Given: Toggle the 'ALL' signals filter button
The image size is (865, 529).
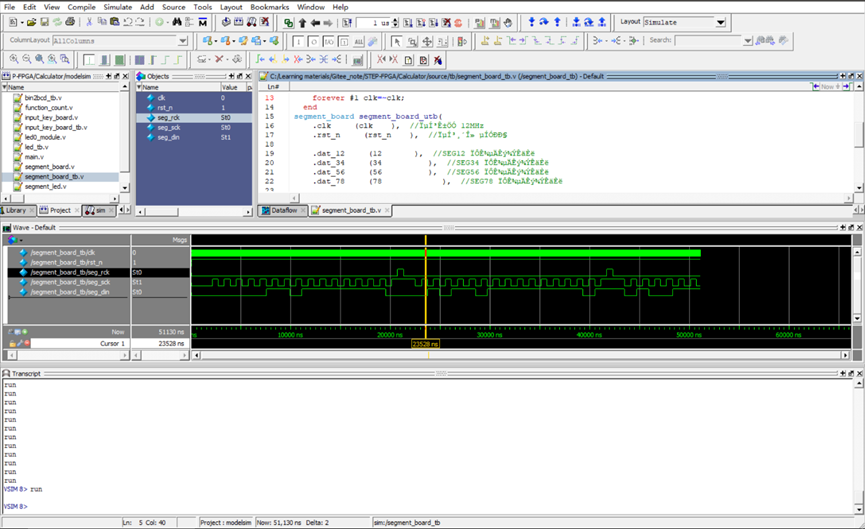Looking at the screenshot, I should [x=359, y=41].
